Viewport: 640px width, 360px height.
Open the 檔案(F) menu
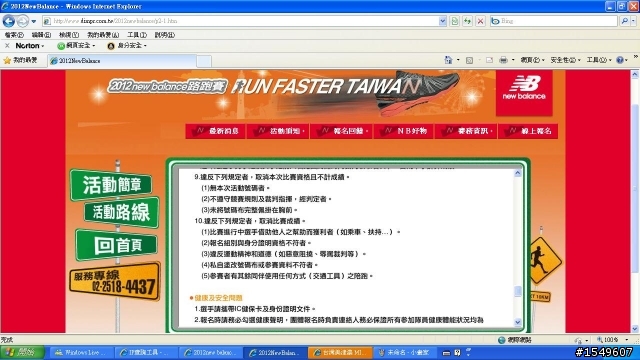(14, 35)
